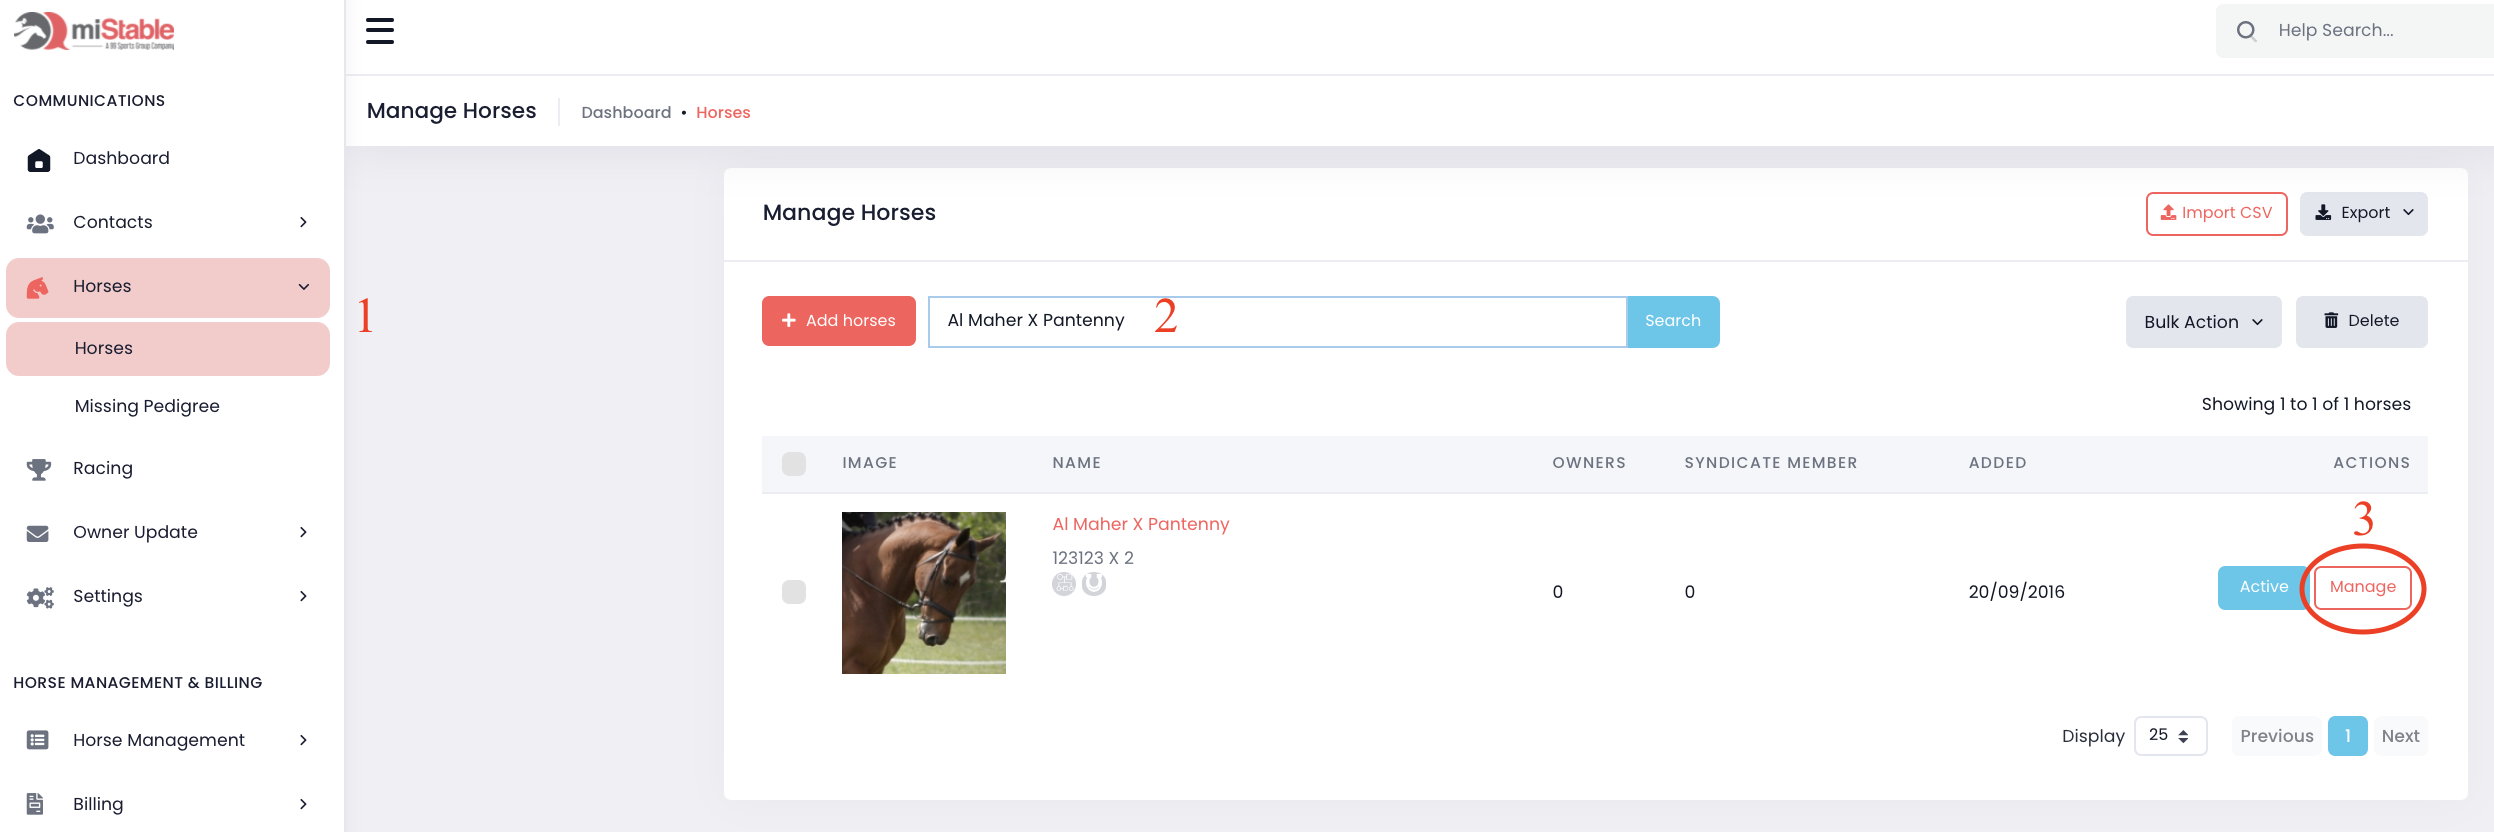The image size is (2494, 832).
Task: Check the Al Maher X Pantenny row checkbox
Action: pyautogui.click(x=794, y=592)
